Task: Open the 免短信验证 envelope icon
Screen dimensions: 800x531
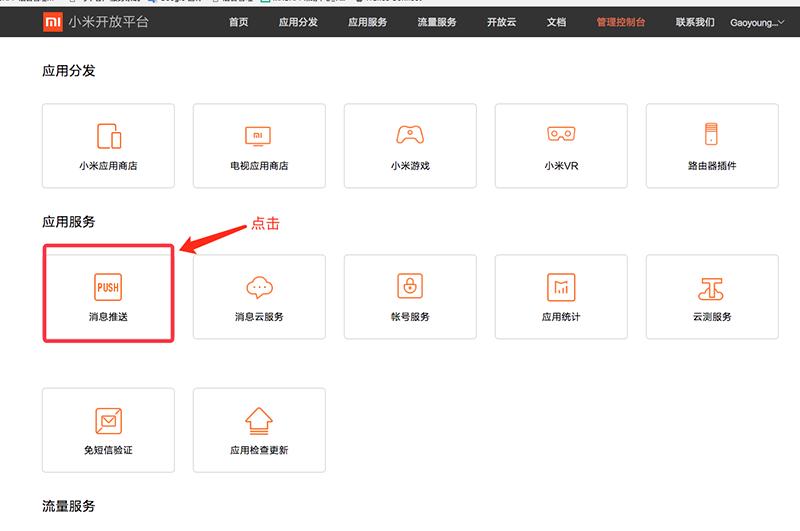Action: tap(108, 420)
